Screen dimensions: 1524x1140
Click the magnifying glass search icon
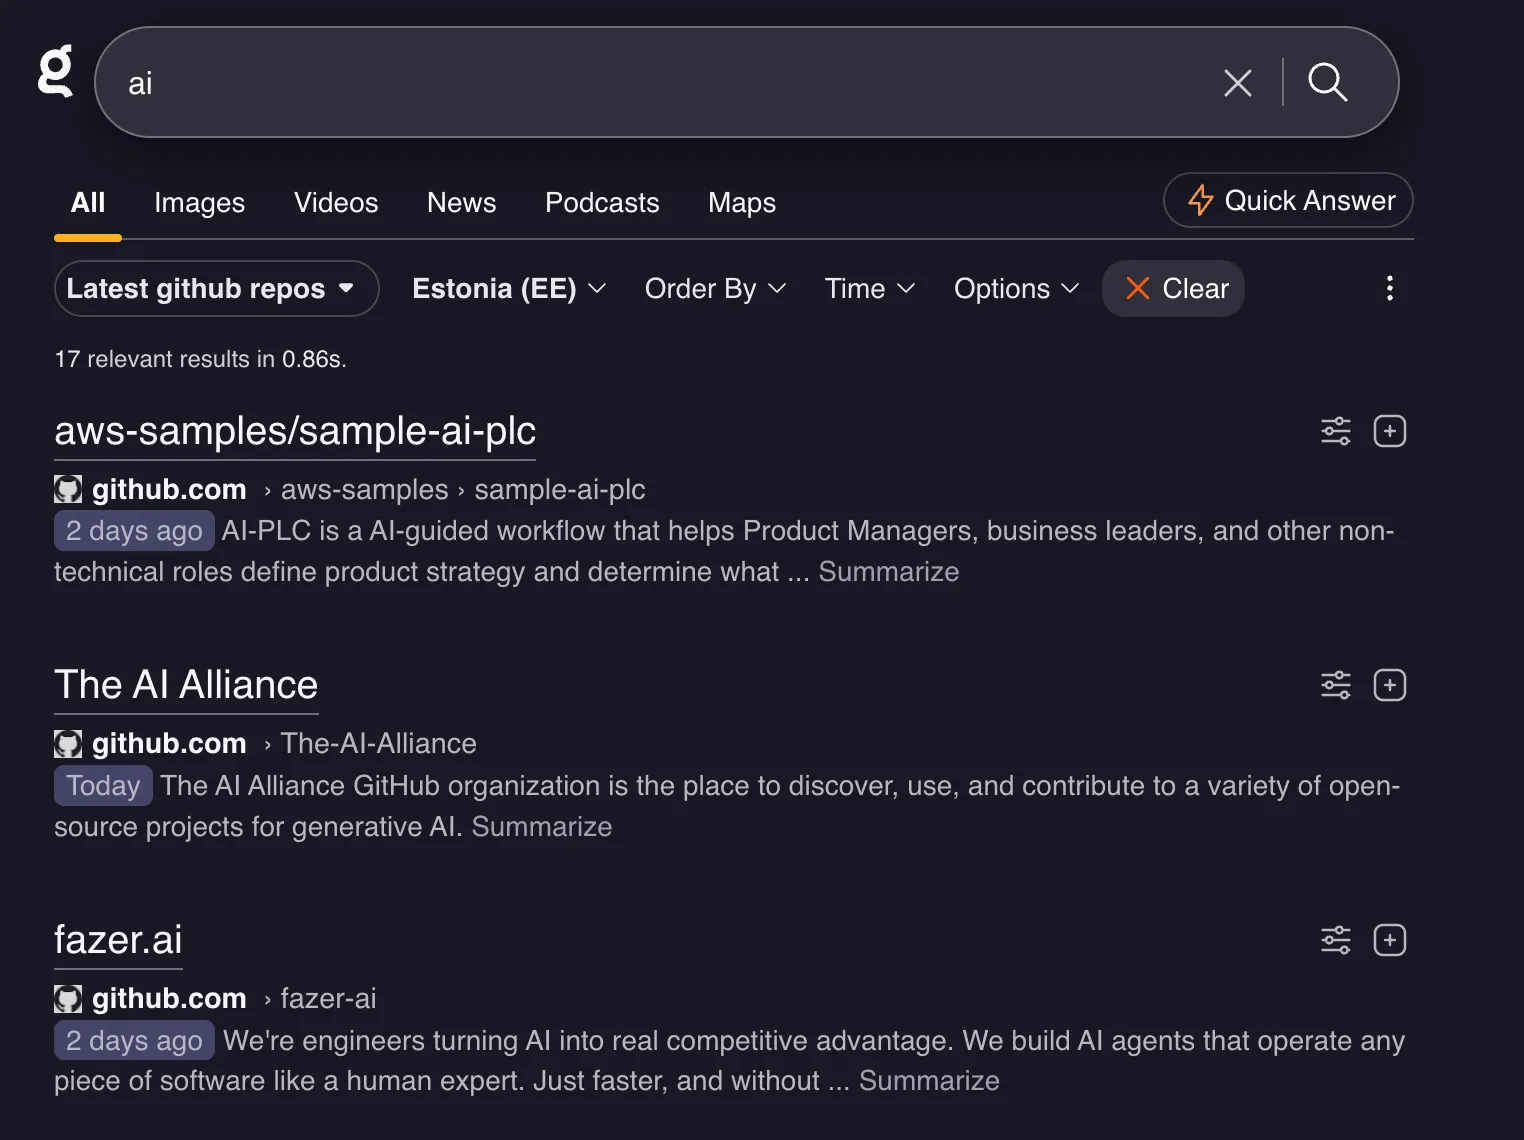point(1327,82)
